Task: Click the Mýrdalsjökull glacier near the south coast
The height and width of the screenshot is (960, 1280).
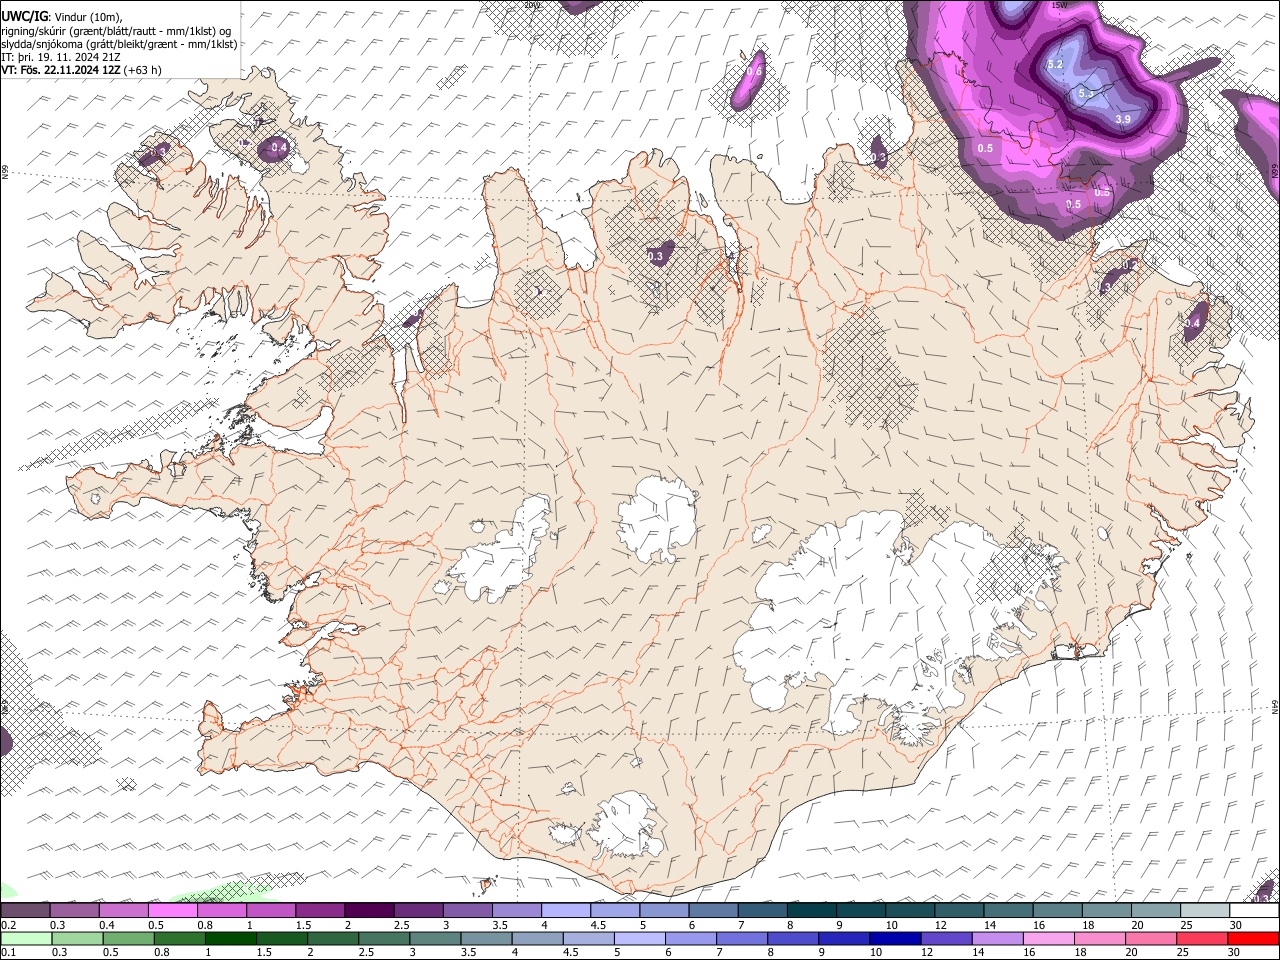Action: pyautogui.click(x=628, y=825)
